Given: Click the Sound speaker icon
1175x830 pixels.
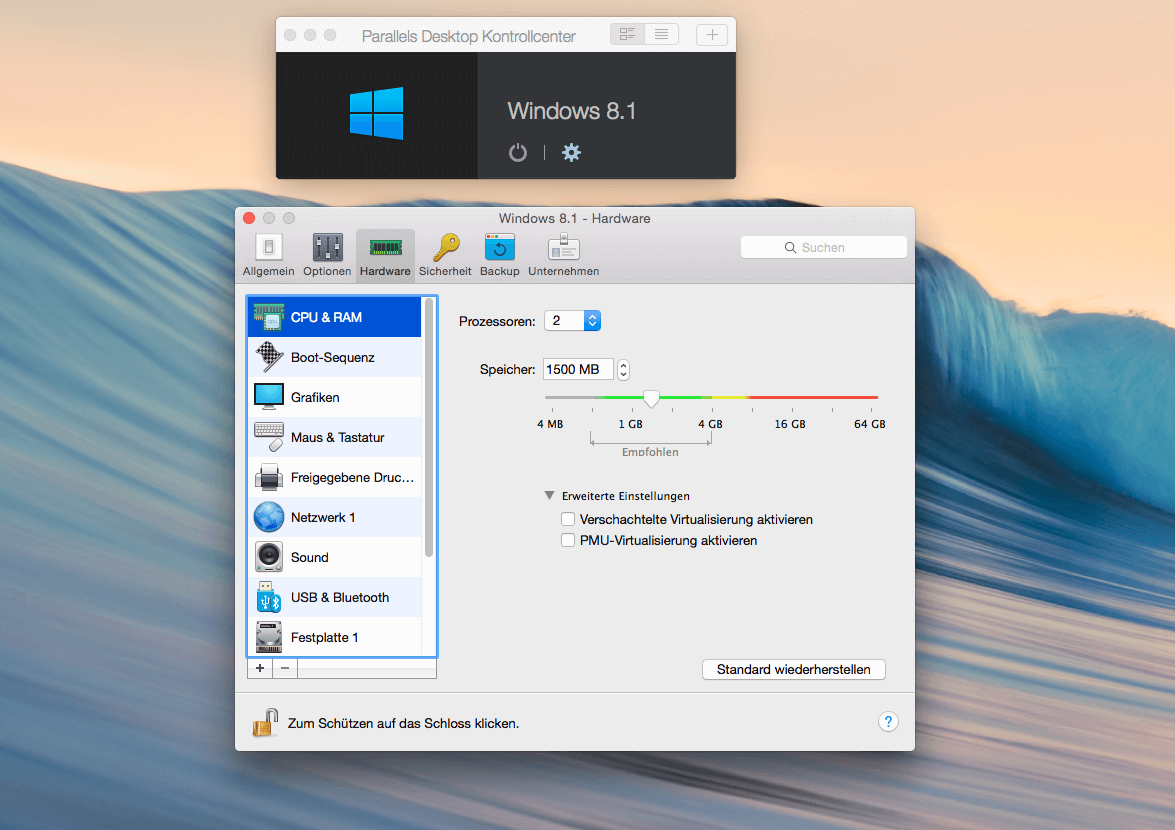Looking at the screenshot, I should click(x=268, y=557).
